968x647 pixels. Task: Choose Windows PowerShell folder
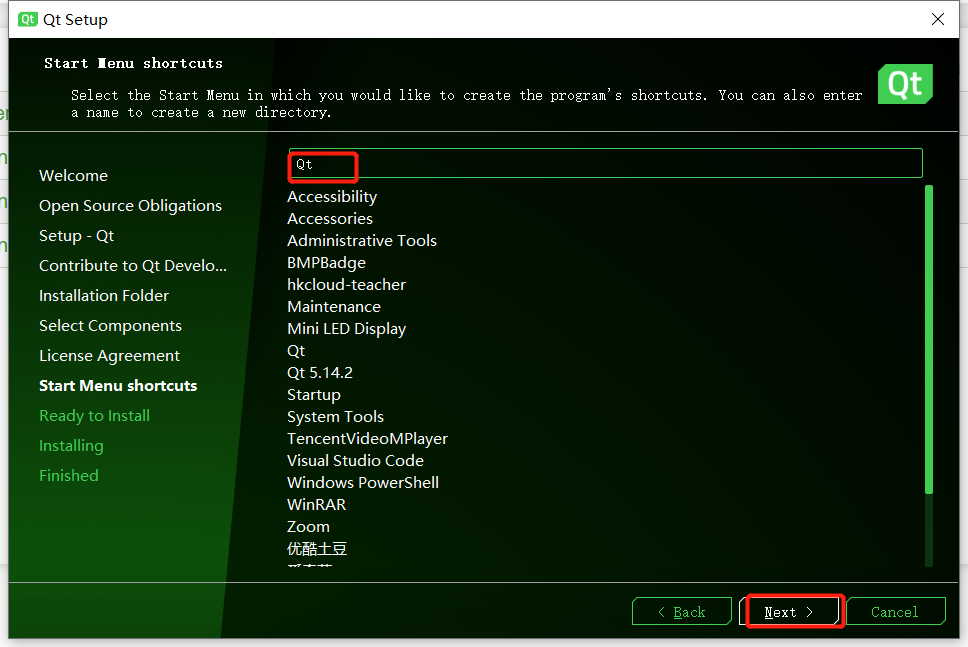(363, 483)
